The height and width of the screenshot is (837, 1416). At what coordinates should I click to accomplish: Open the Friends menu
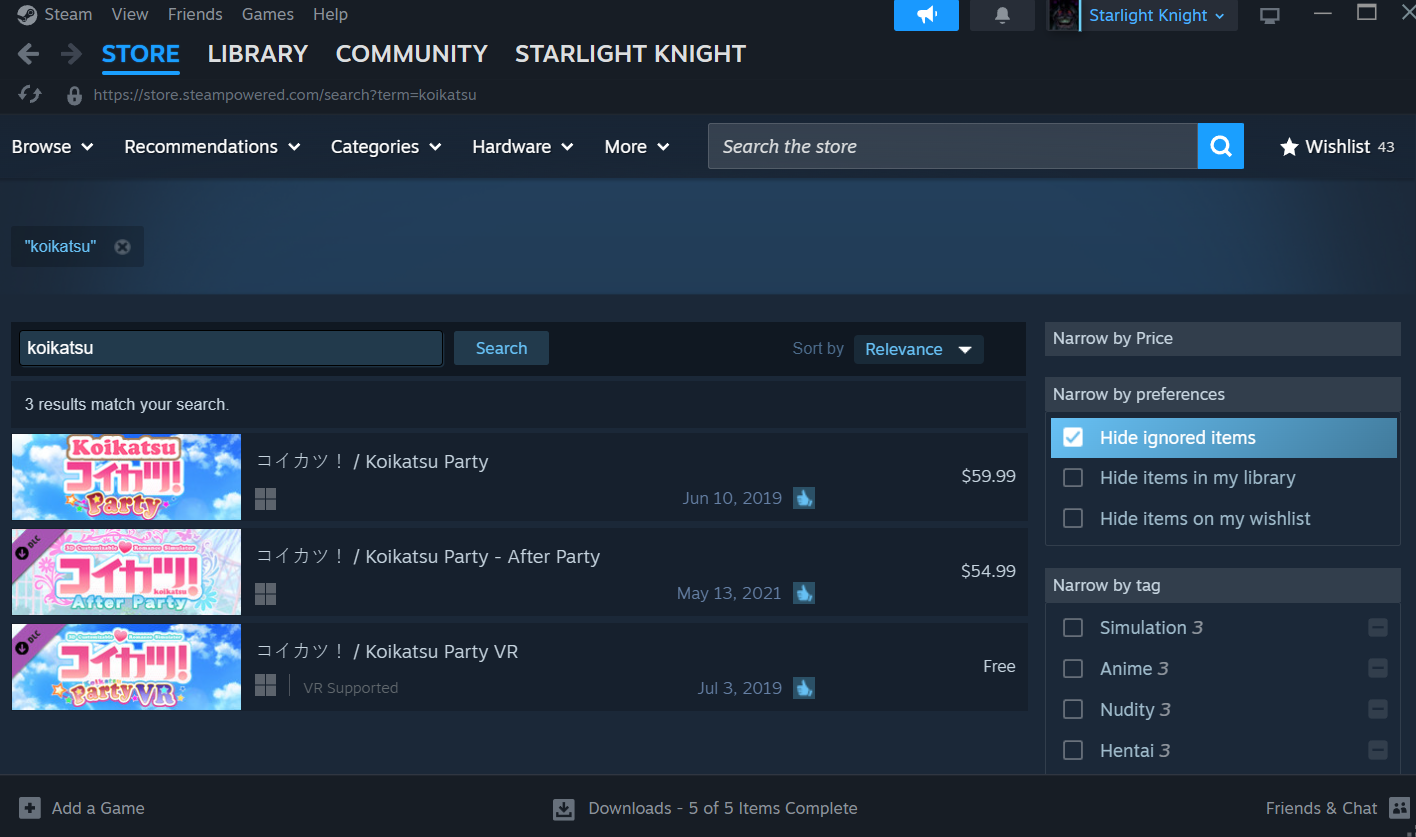[195, 14]
